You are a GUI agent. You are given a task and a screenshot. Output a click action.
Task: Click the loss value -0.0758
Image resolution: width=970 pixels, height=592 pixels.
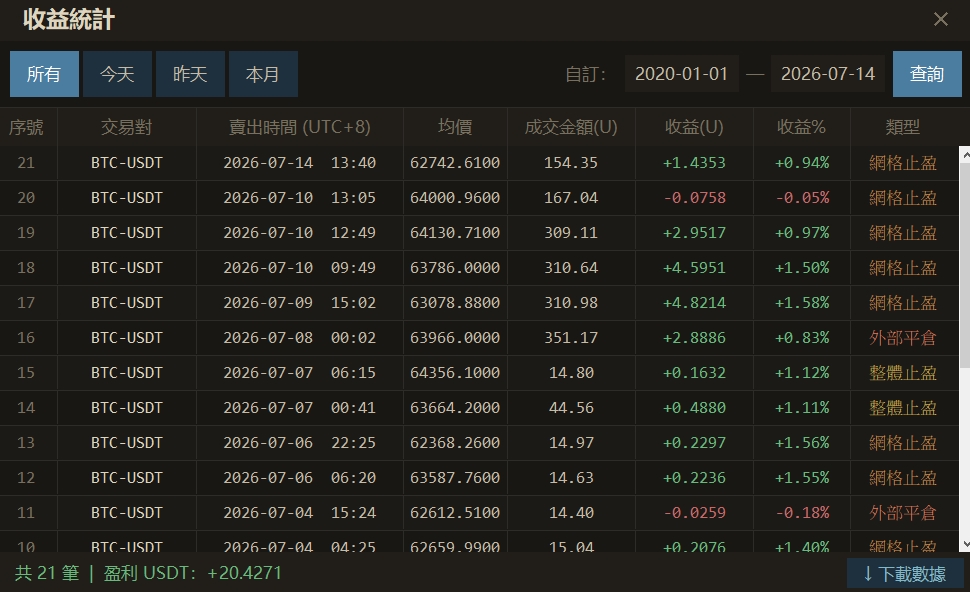(694, 198)
